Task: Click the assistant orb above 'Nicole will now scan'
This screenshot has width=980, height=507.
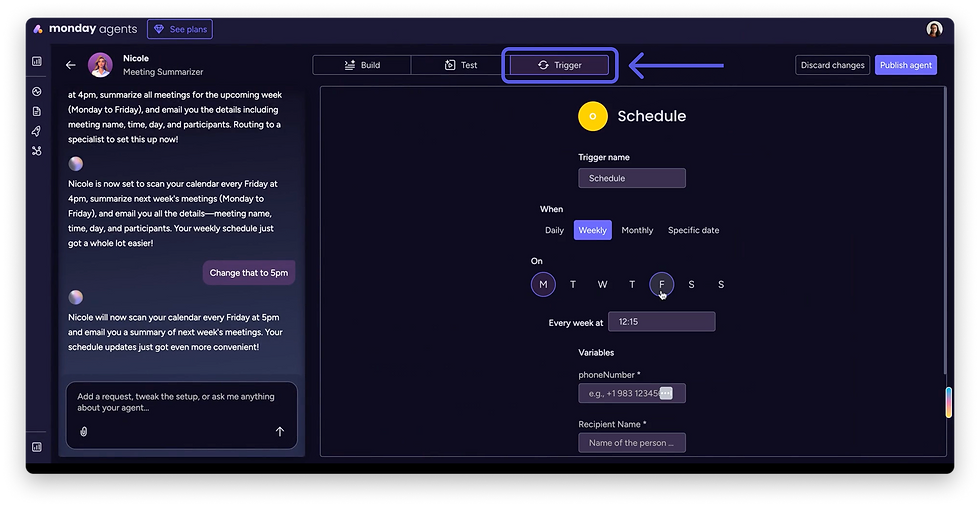Action: [76, 297]
